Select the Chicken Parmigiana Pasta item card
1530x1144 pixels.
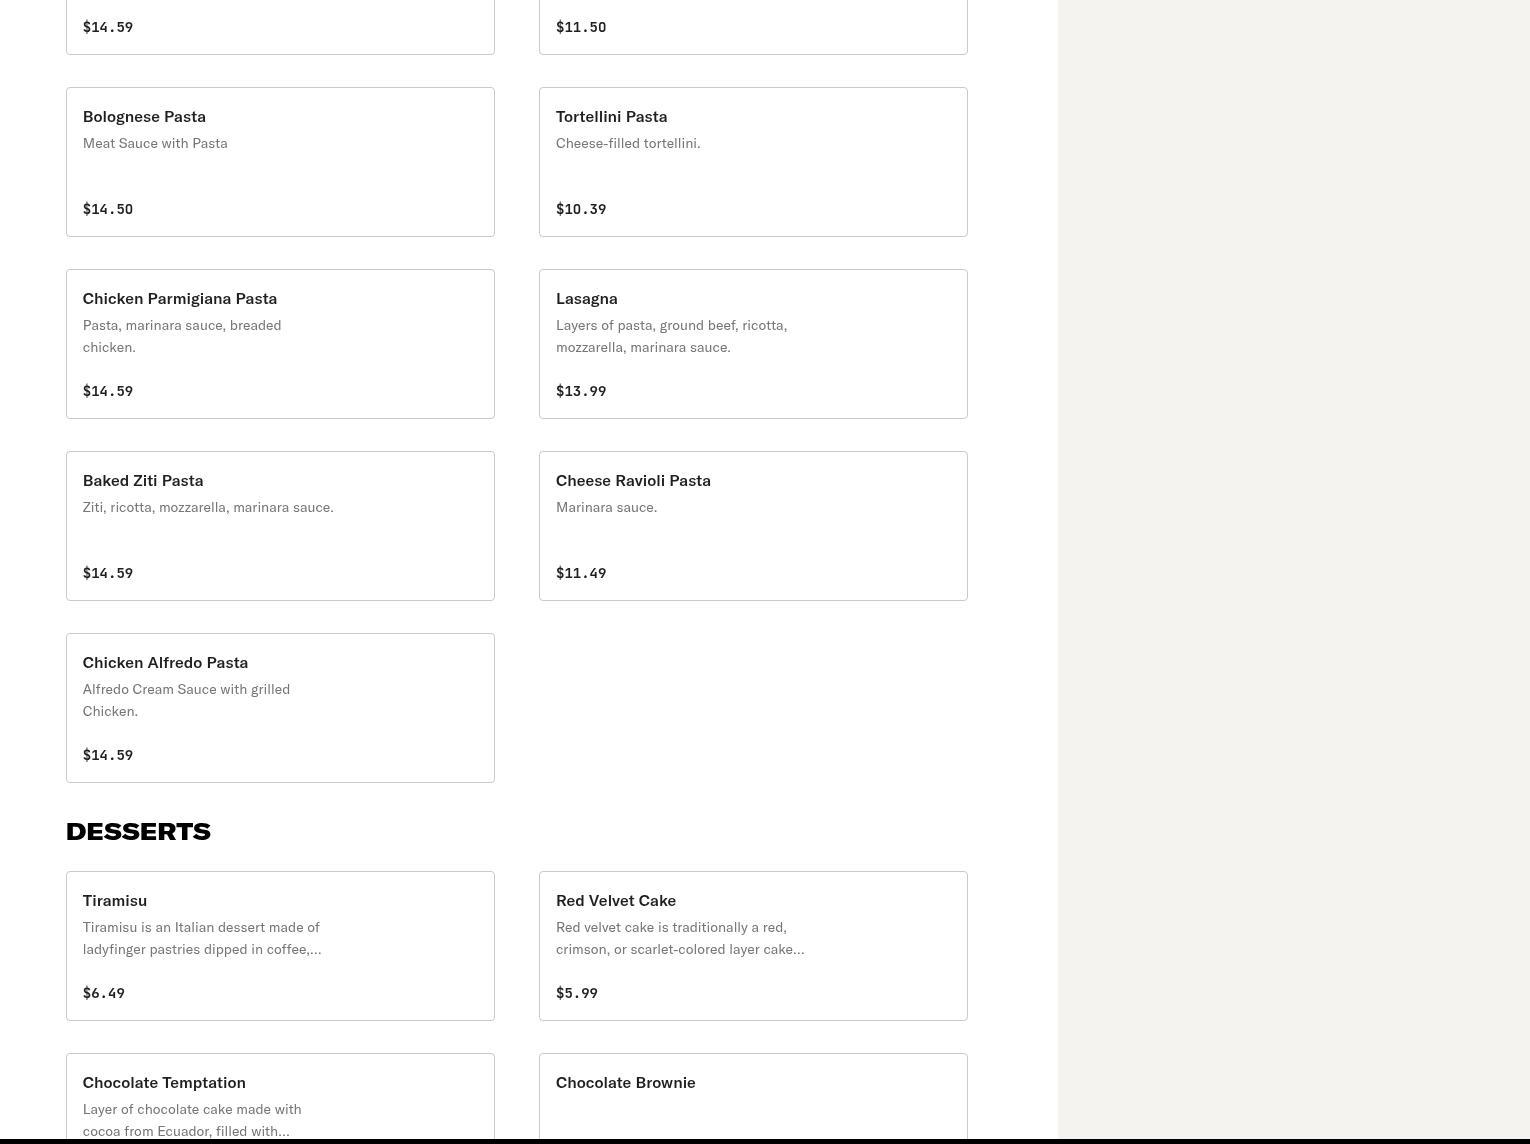280,344
